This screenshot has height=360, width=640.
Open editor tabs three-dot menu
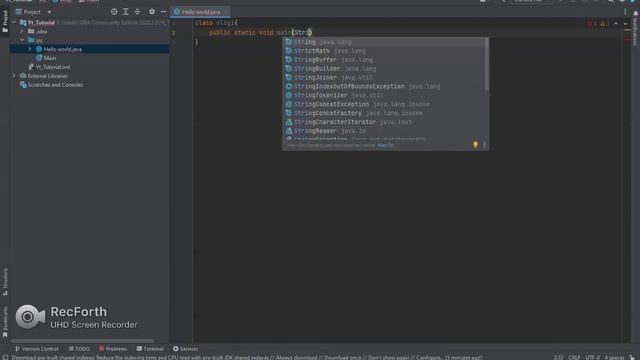click(x=625, y=12)
